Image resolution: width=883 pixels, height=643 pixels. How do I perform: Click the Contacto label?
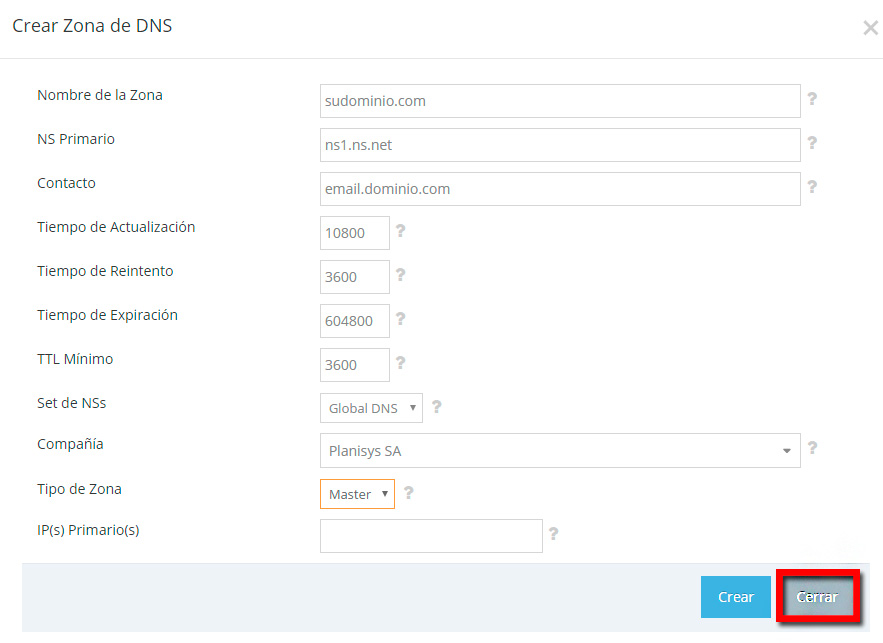click(66, 183)
